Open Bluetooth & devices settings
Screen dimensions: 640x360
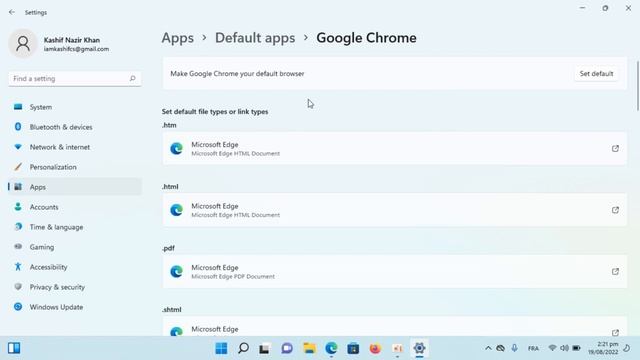click(75, 127)
